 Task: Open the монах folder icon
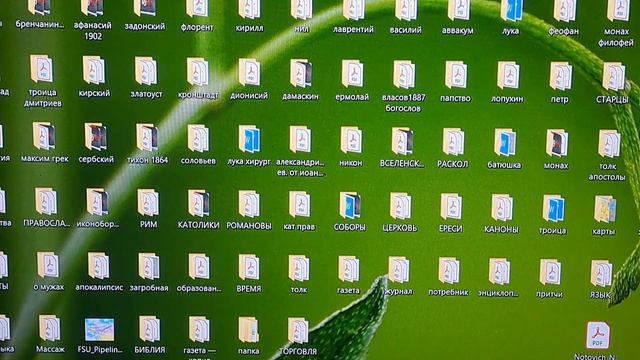[x=557, y=143]
